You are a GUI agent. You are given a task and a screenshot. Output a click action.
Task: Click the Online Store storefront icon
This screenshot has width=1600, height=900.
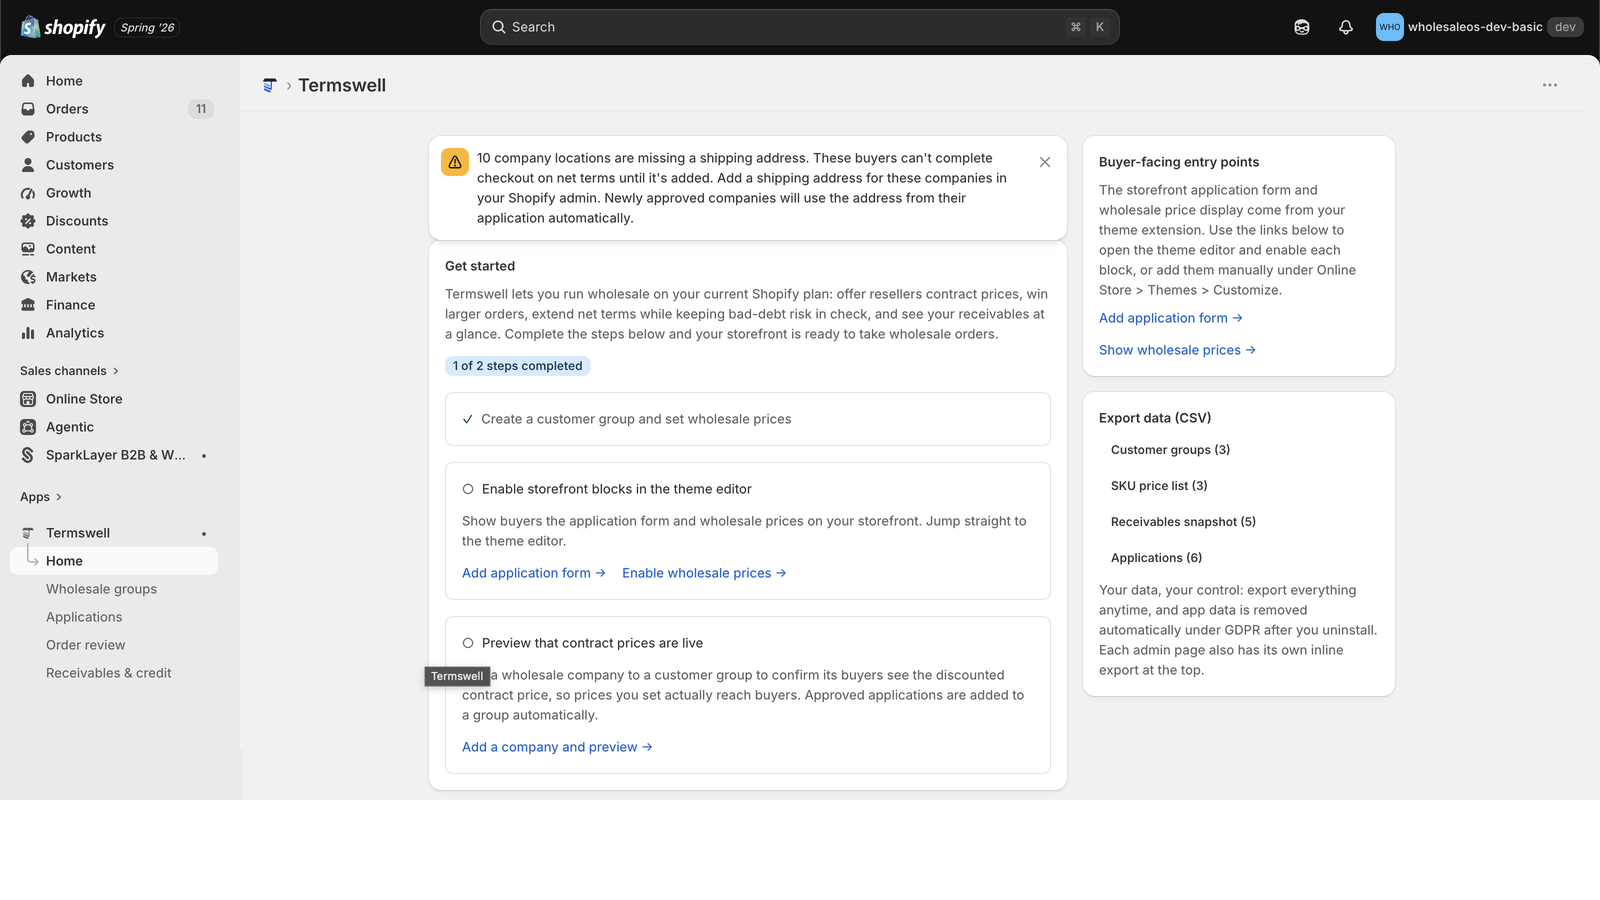[x=28, y=399]
